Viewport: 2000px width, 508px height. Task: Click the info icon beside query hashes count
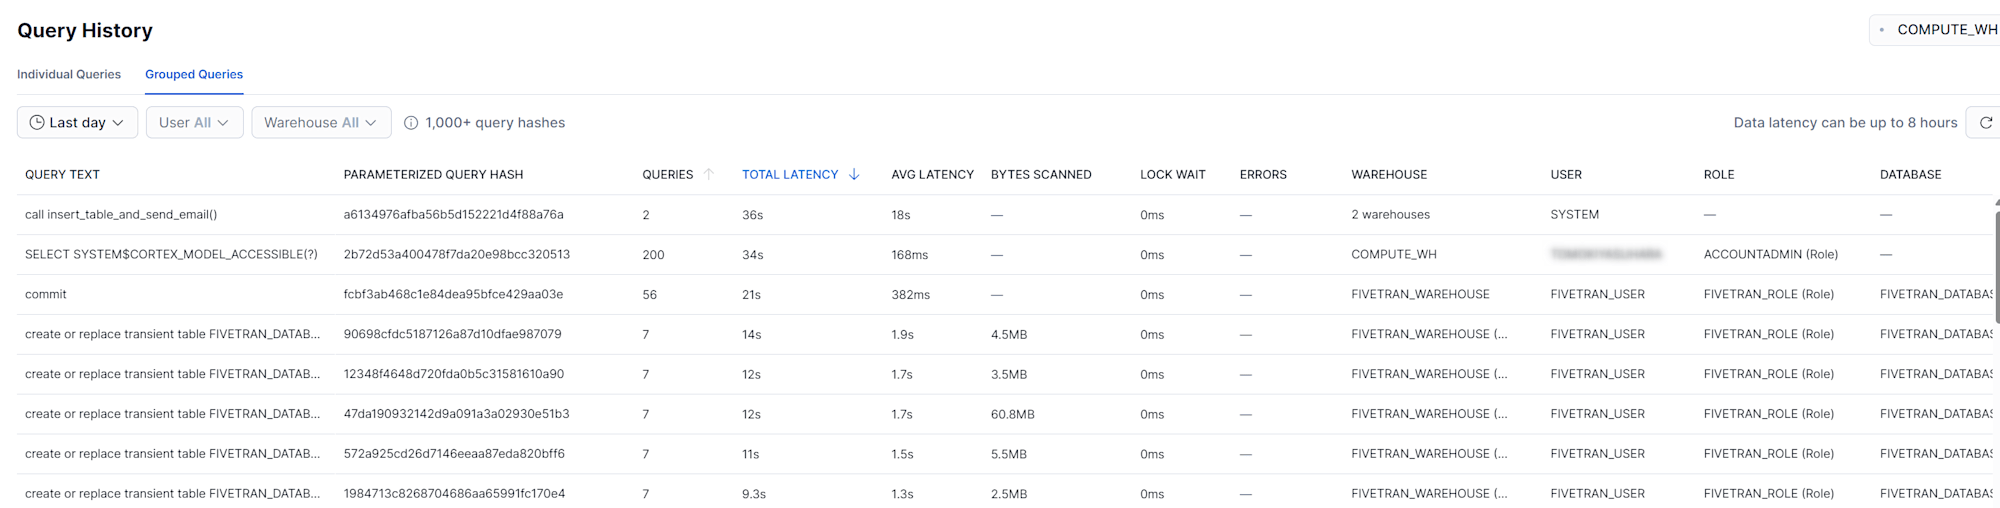click(x=411, y=123)
